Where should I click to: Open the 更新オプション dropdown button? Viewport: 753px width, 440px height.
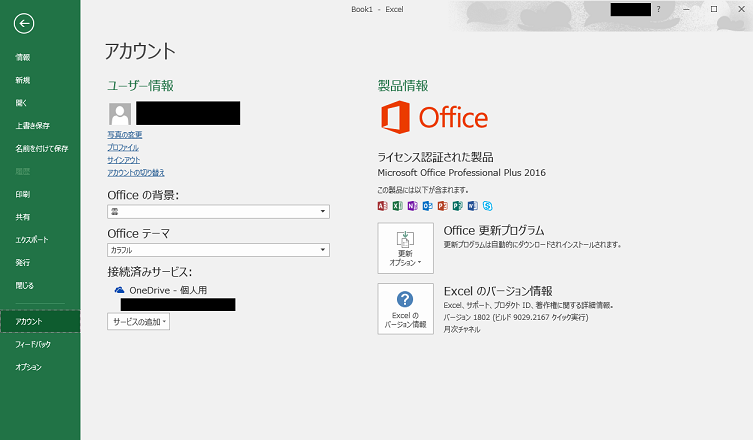[x=405, y=248]
